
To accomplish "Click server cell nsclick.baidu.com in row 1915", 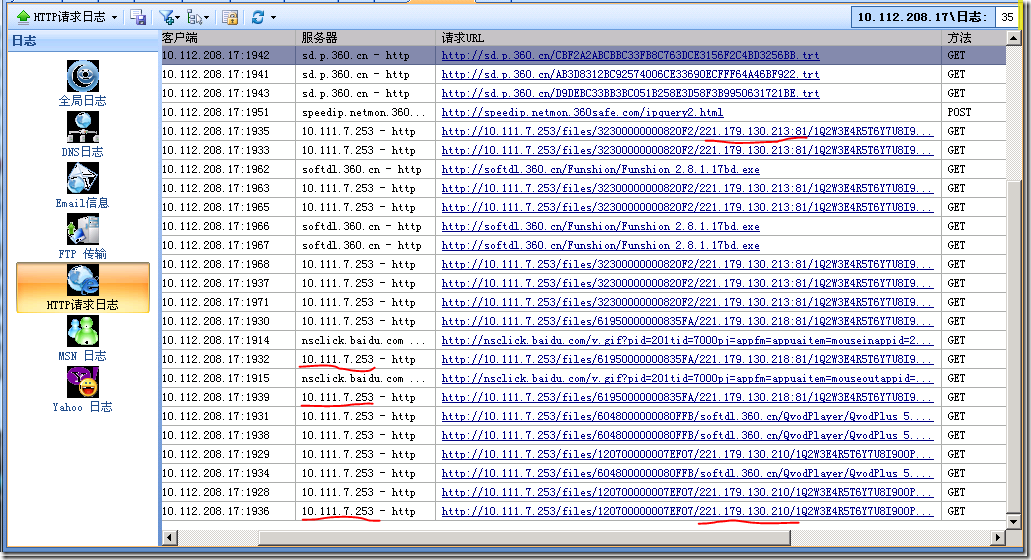I will click(x=364, y=379).
